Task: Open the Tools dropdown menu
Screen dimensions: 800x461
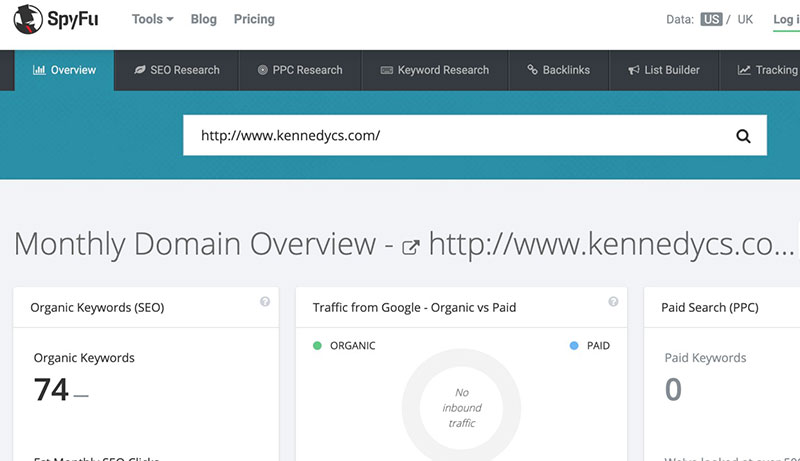Action: (x=153, y=19)
